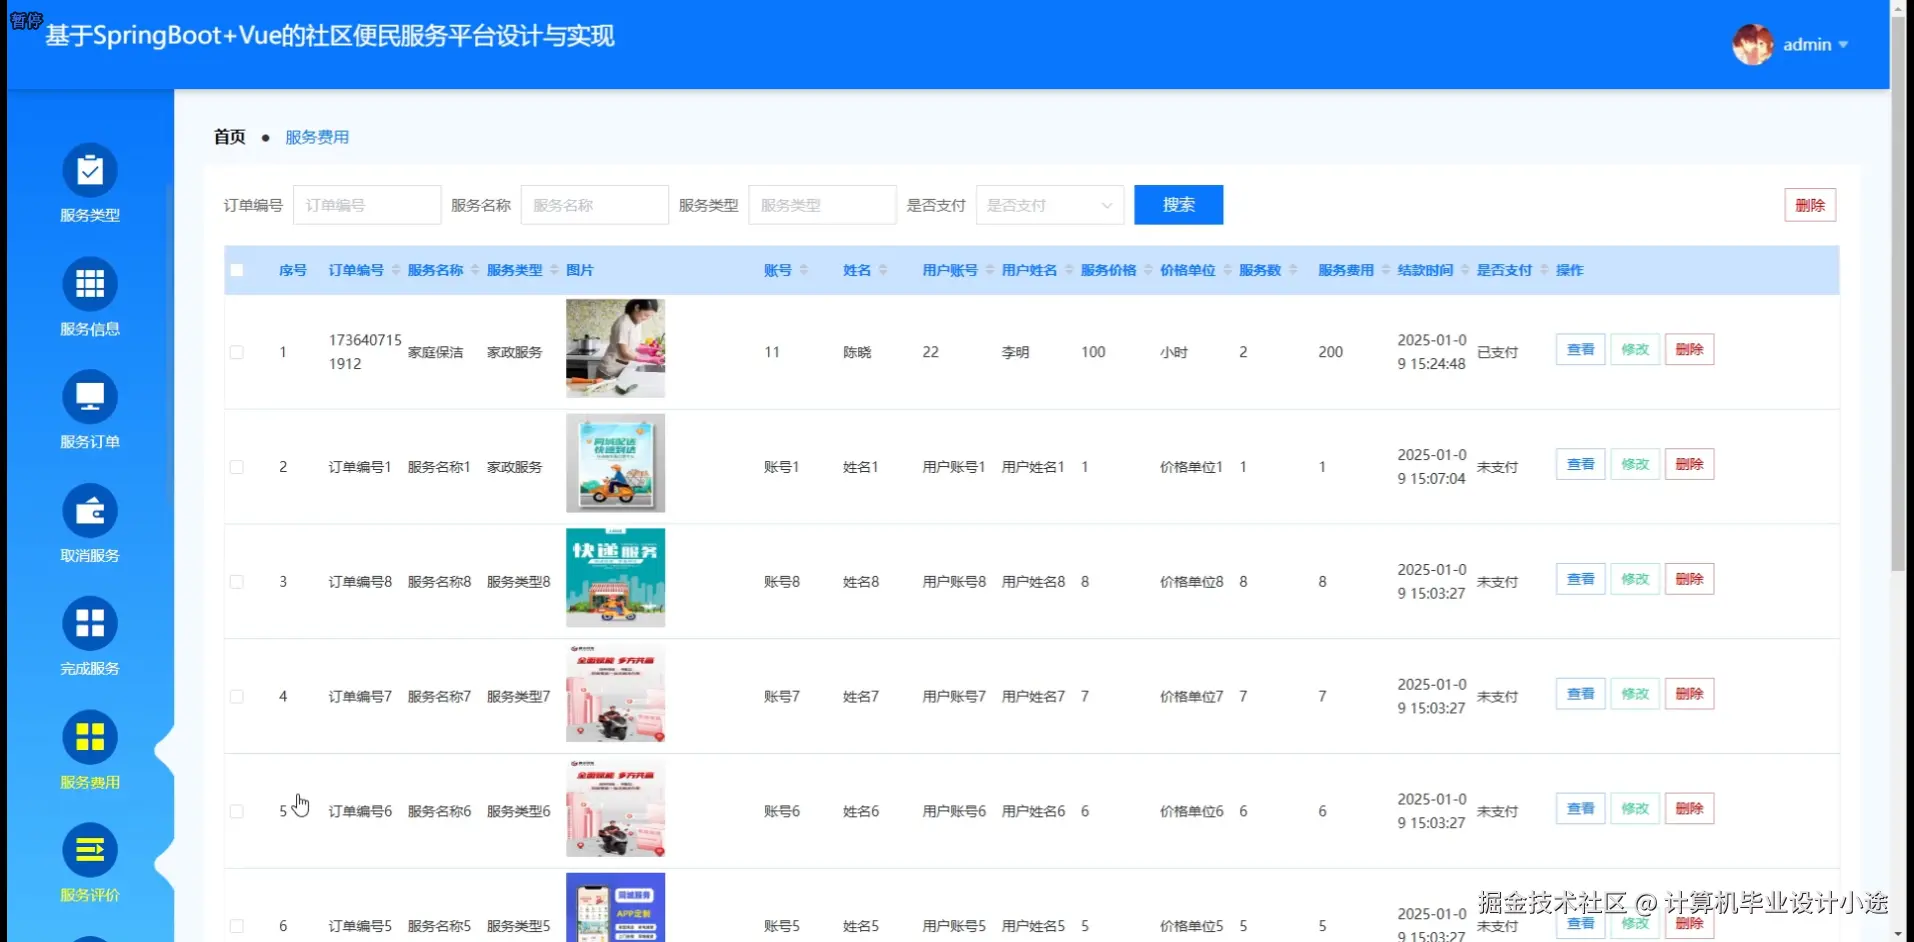
Task: Click the 服务费用 breadcrumb link
Action: tap(317, 137)
